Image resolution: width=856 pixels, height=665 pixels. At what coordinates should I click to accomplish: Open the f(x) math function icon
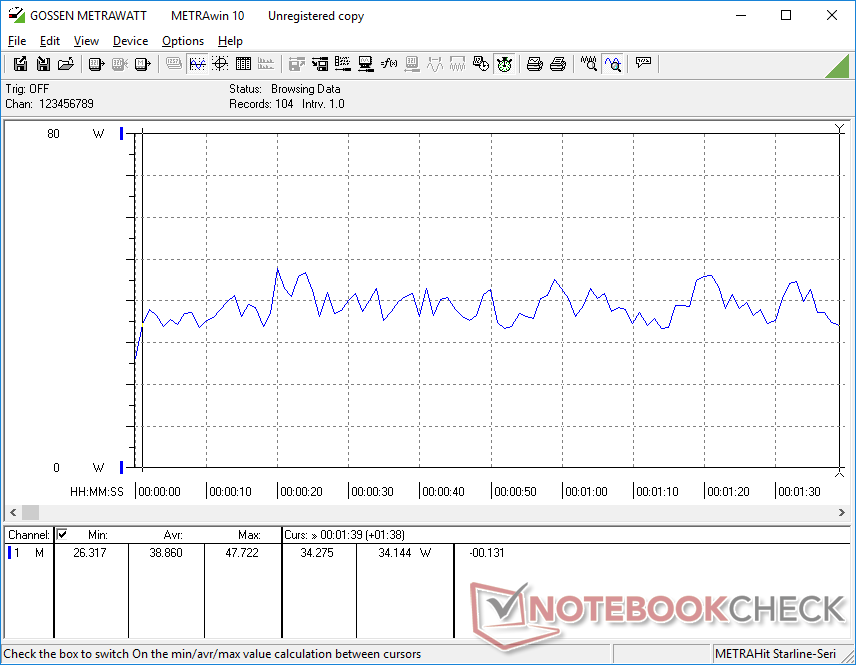(x=389, y=64)
